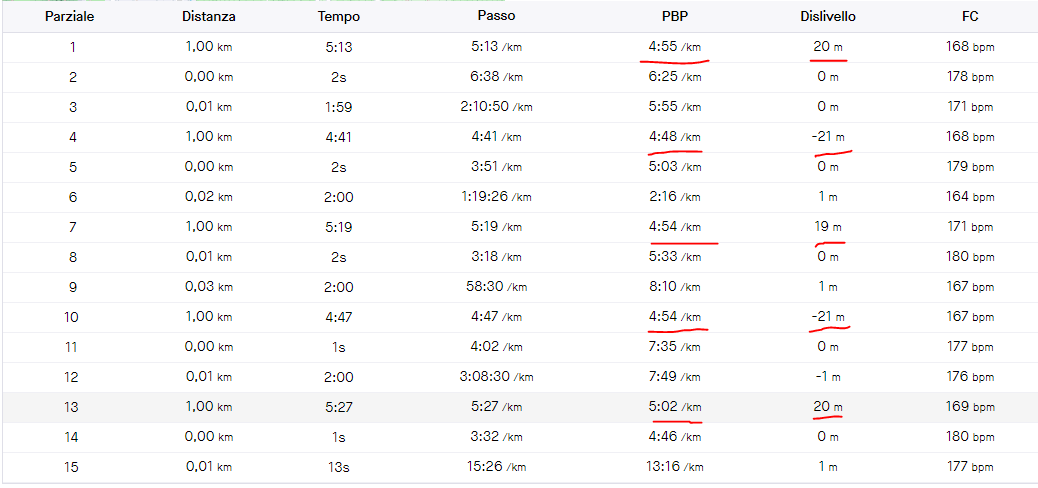The height and width of the screenshot is (488, 1038).
Task: Click the Passo column header
Action: coord(497,17)
